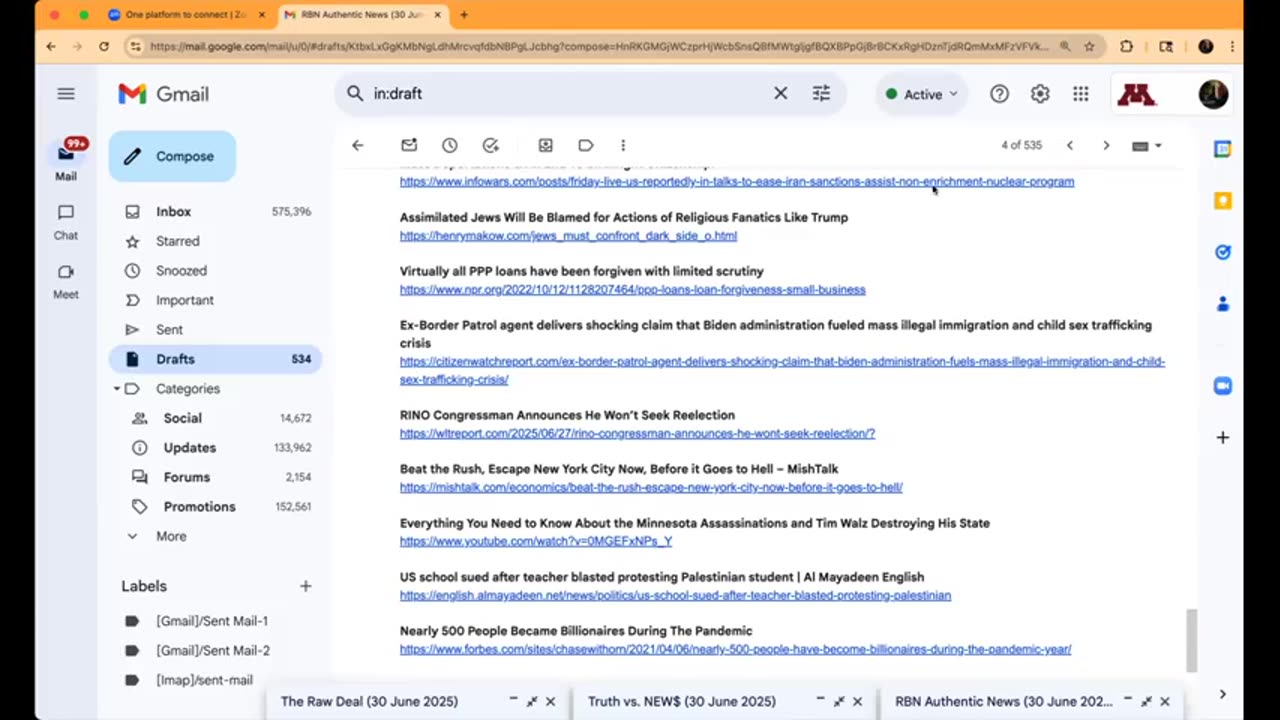Open the youtube.com watch link

(x=536, y=542)
